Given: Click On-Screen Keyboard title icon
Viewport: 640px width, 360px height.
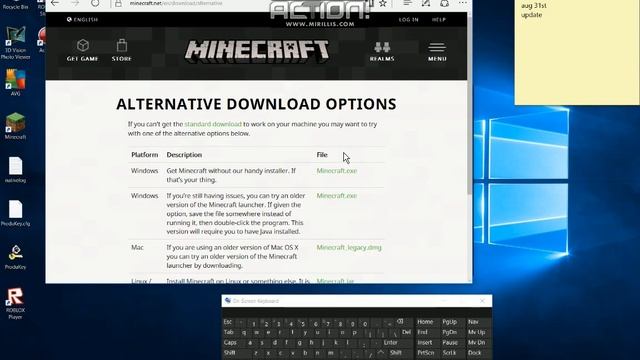Looking at the screenshot, I should coord(228,301).
